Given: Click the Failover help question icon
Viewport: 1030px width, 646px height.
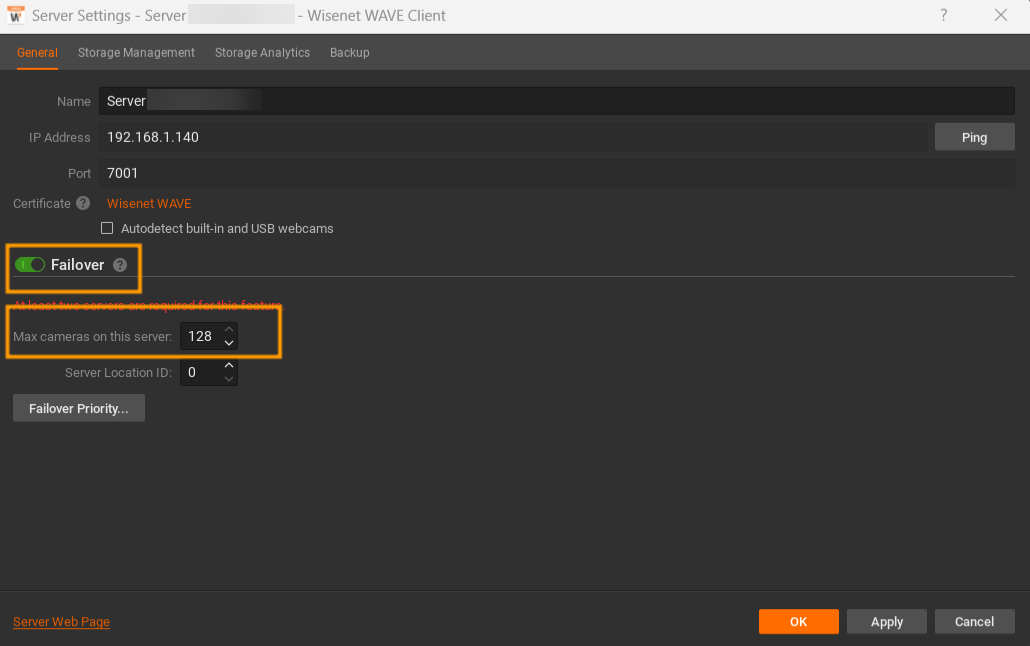Looking at the screenshot, I should [x=120, y=265].
